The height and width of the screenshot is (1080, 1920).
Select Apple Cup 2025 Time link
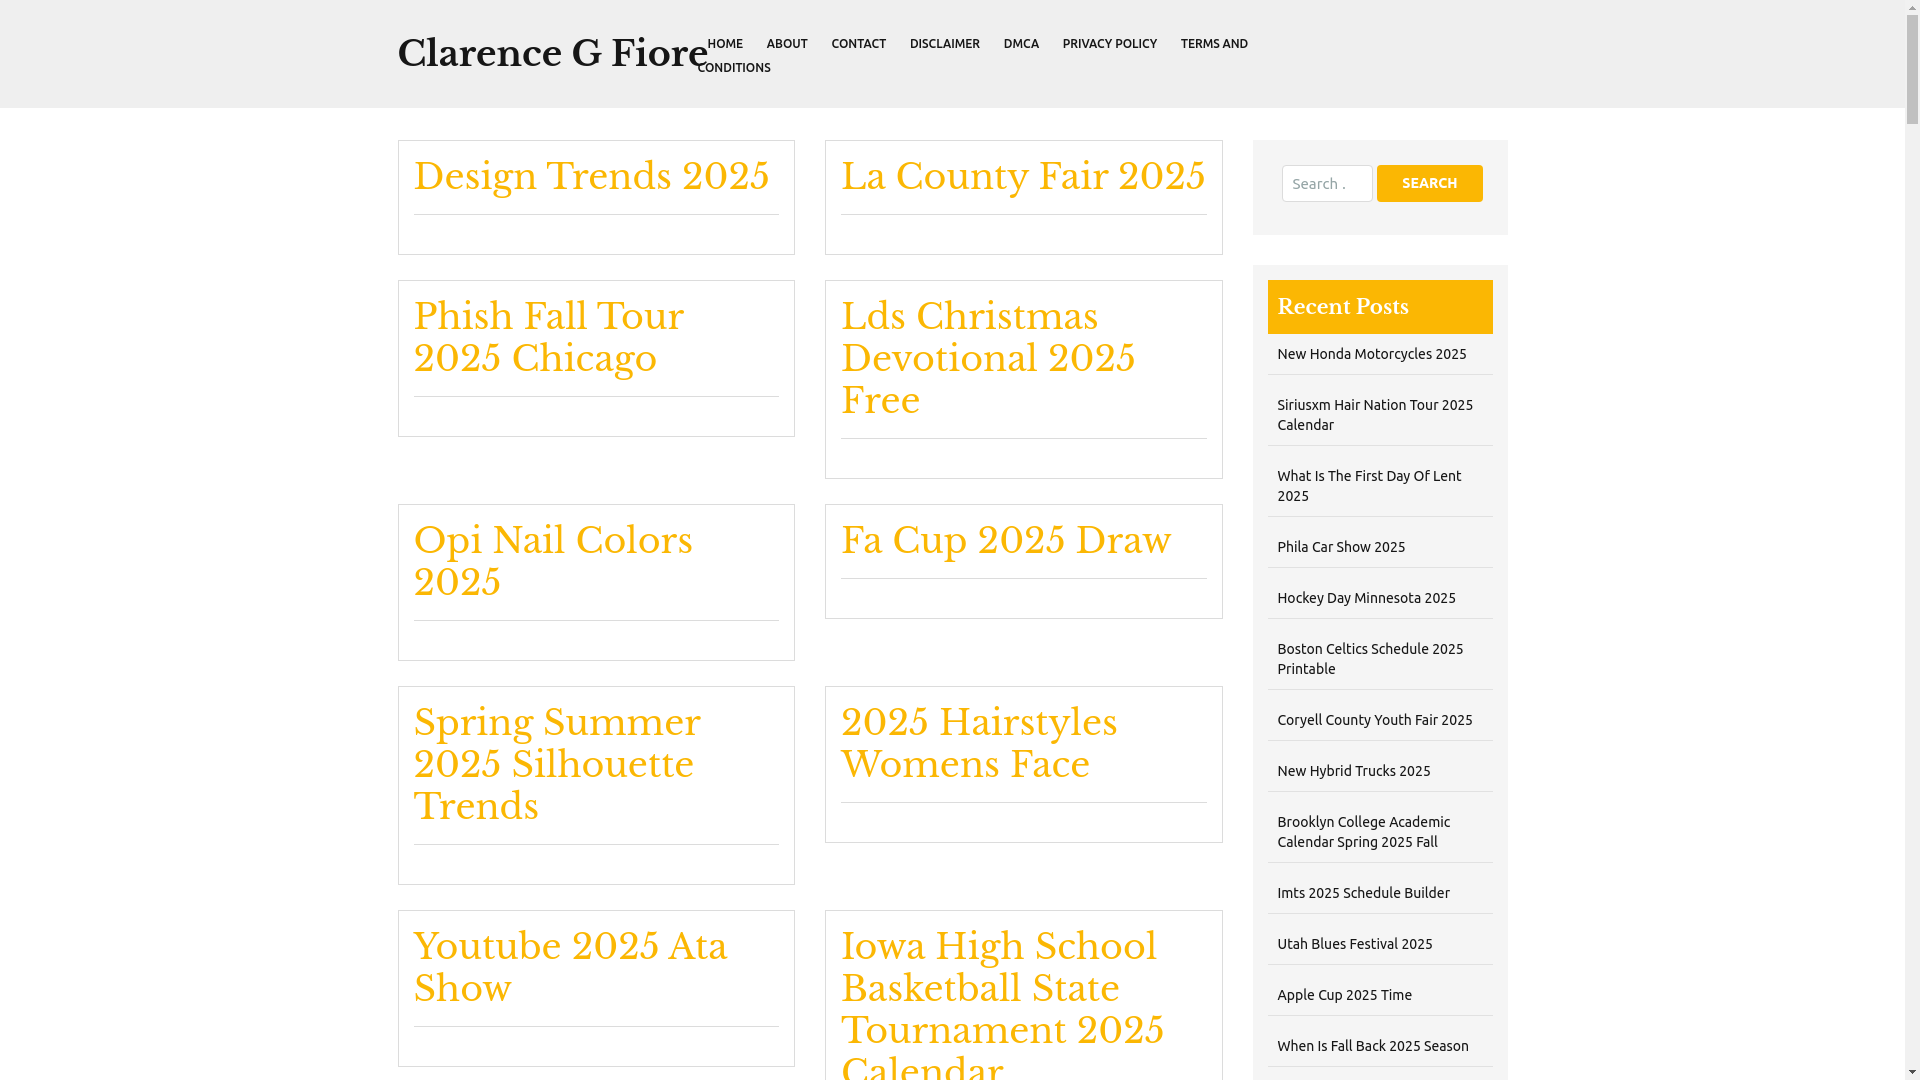[x=1345, y=995]
